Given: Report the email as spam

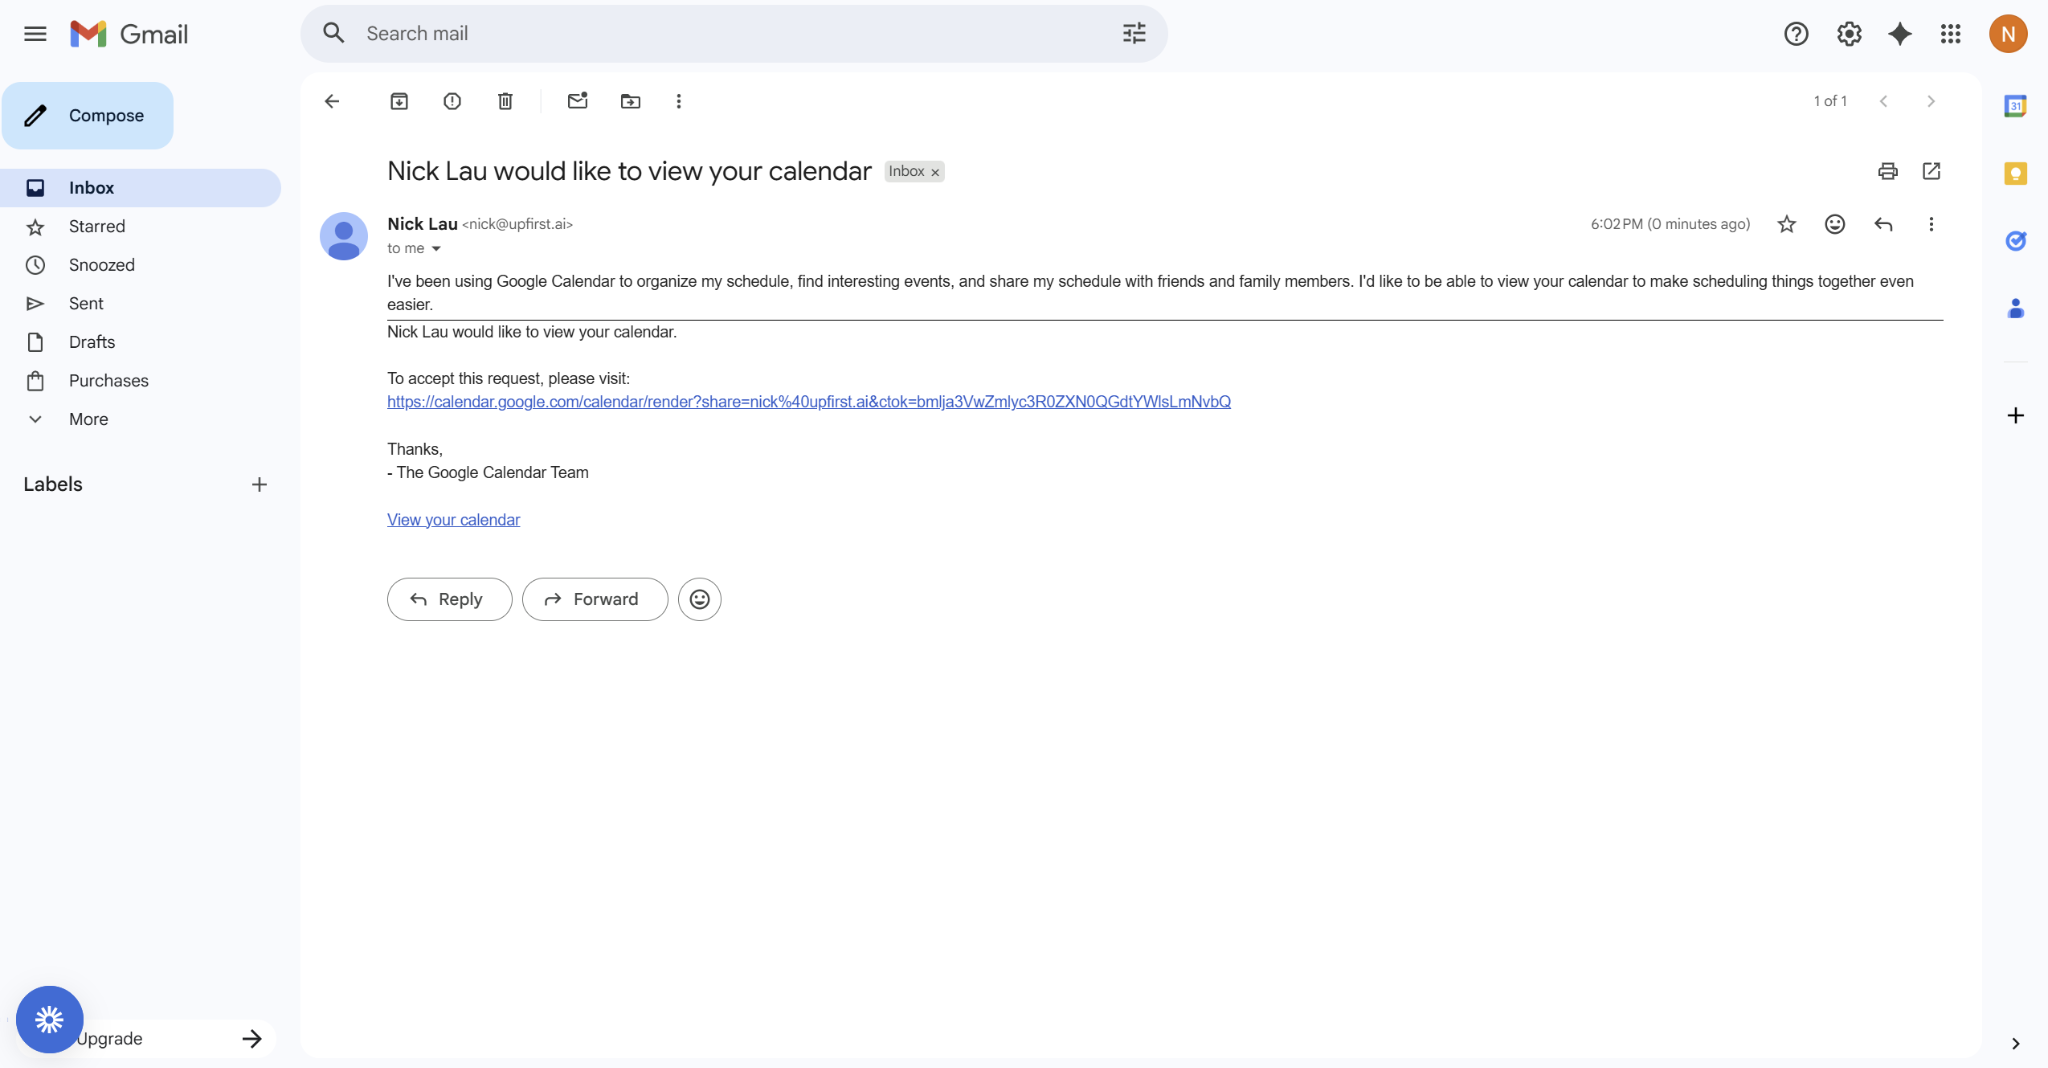Looking at the screenshot, I should 452,101.
